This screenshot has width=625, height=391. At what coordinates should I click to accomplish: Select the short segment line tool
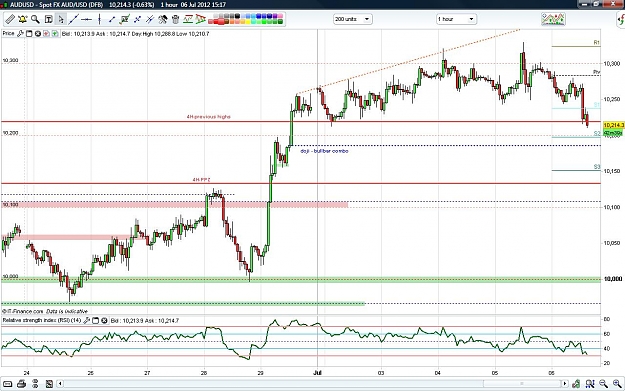pos(112,19)
